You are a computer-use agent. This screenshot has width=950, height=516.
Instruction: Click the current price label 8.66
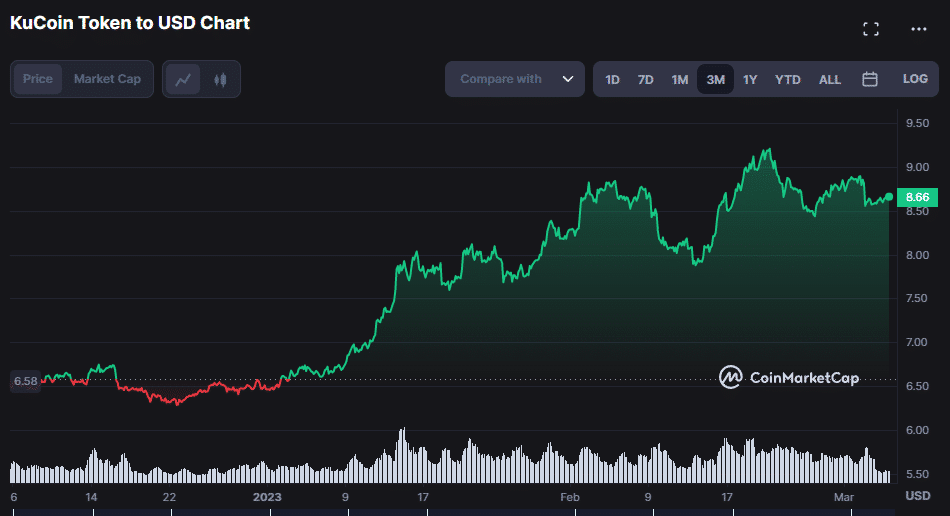(917, 197)
